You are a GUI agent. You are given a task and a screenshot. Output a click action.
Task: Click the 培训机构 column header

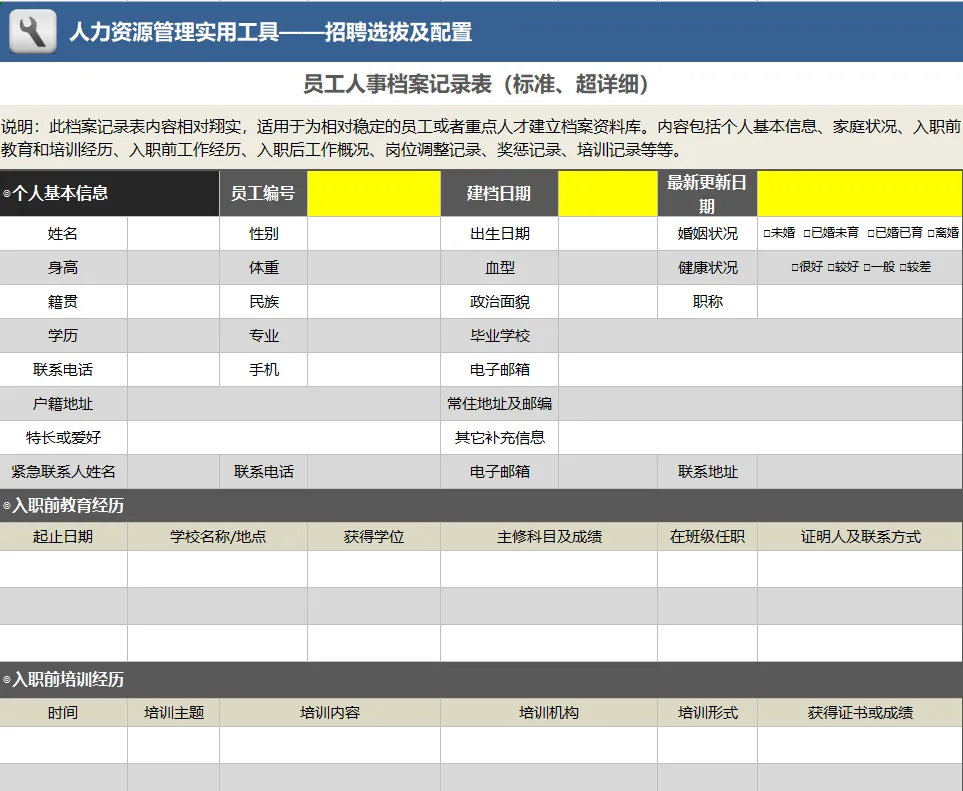click(x=549, y=712)
